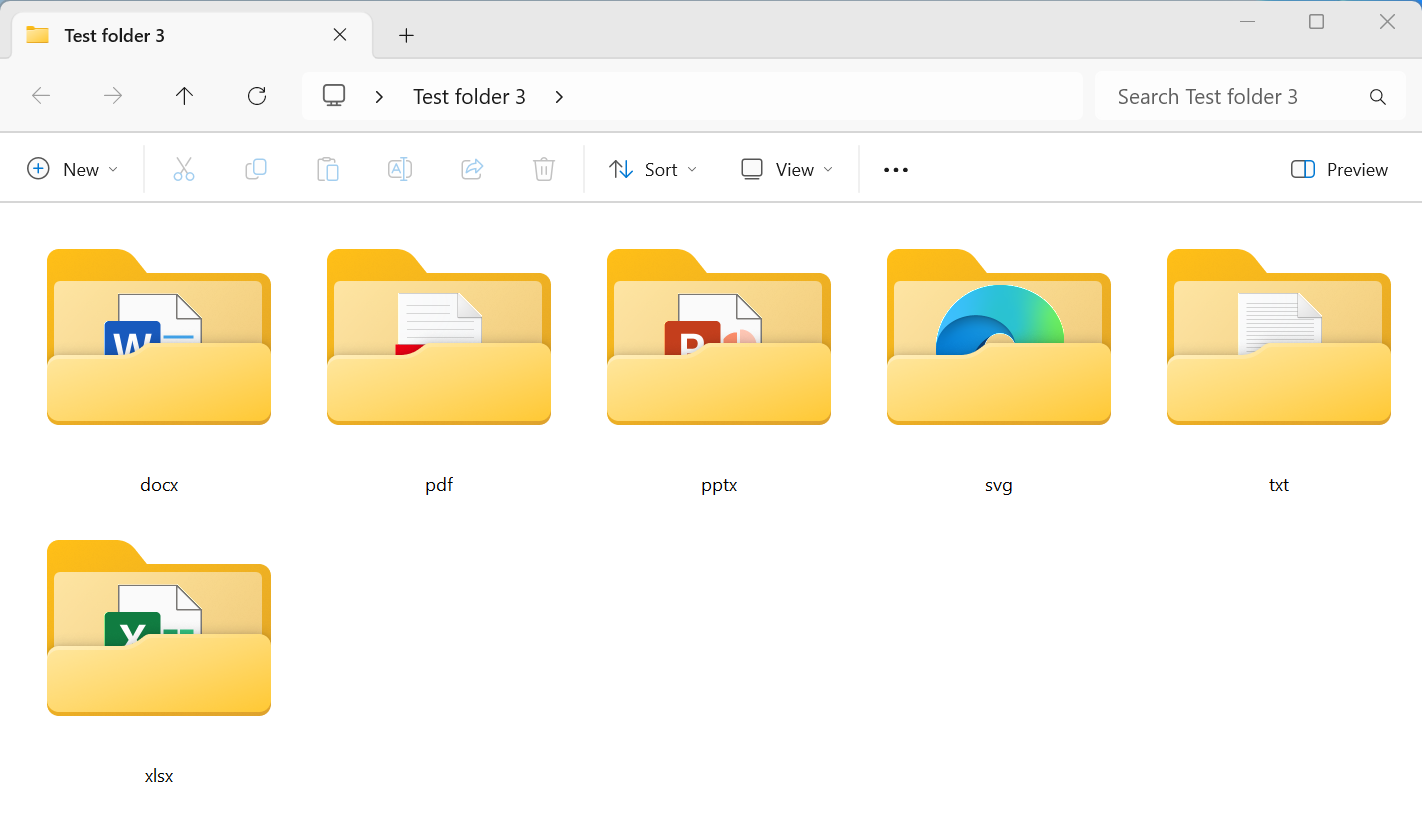
Task: Navigate back with the left arrow
Action: pyautogui.click(x=41, y=96)
